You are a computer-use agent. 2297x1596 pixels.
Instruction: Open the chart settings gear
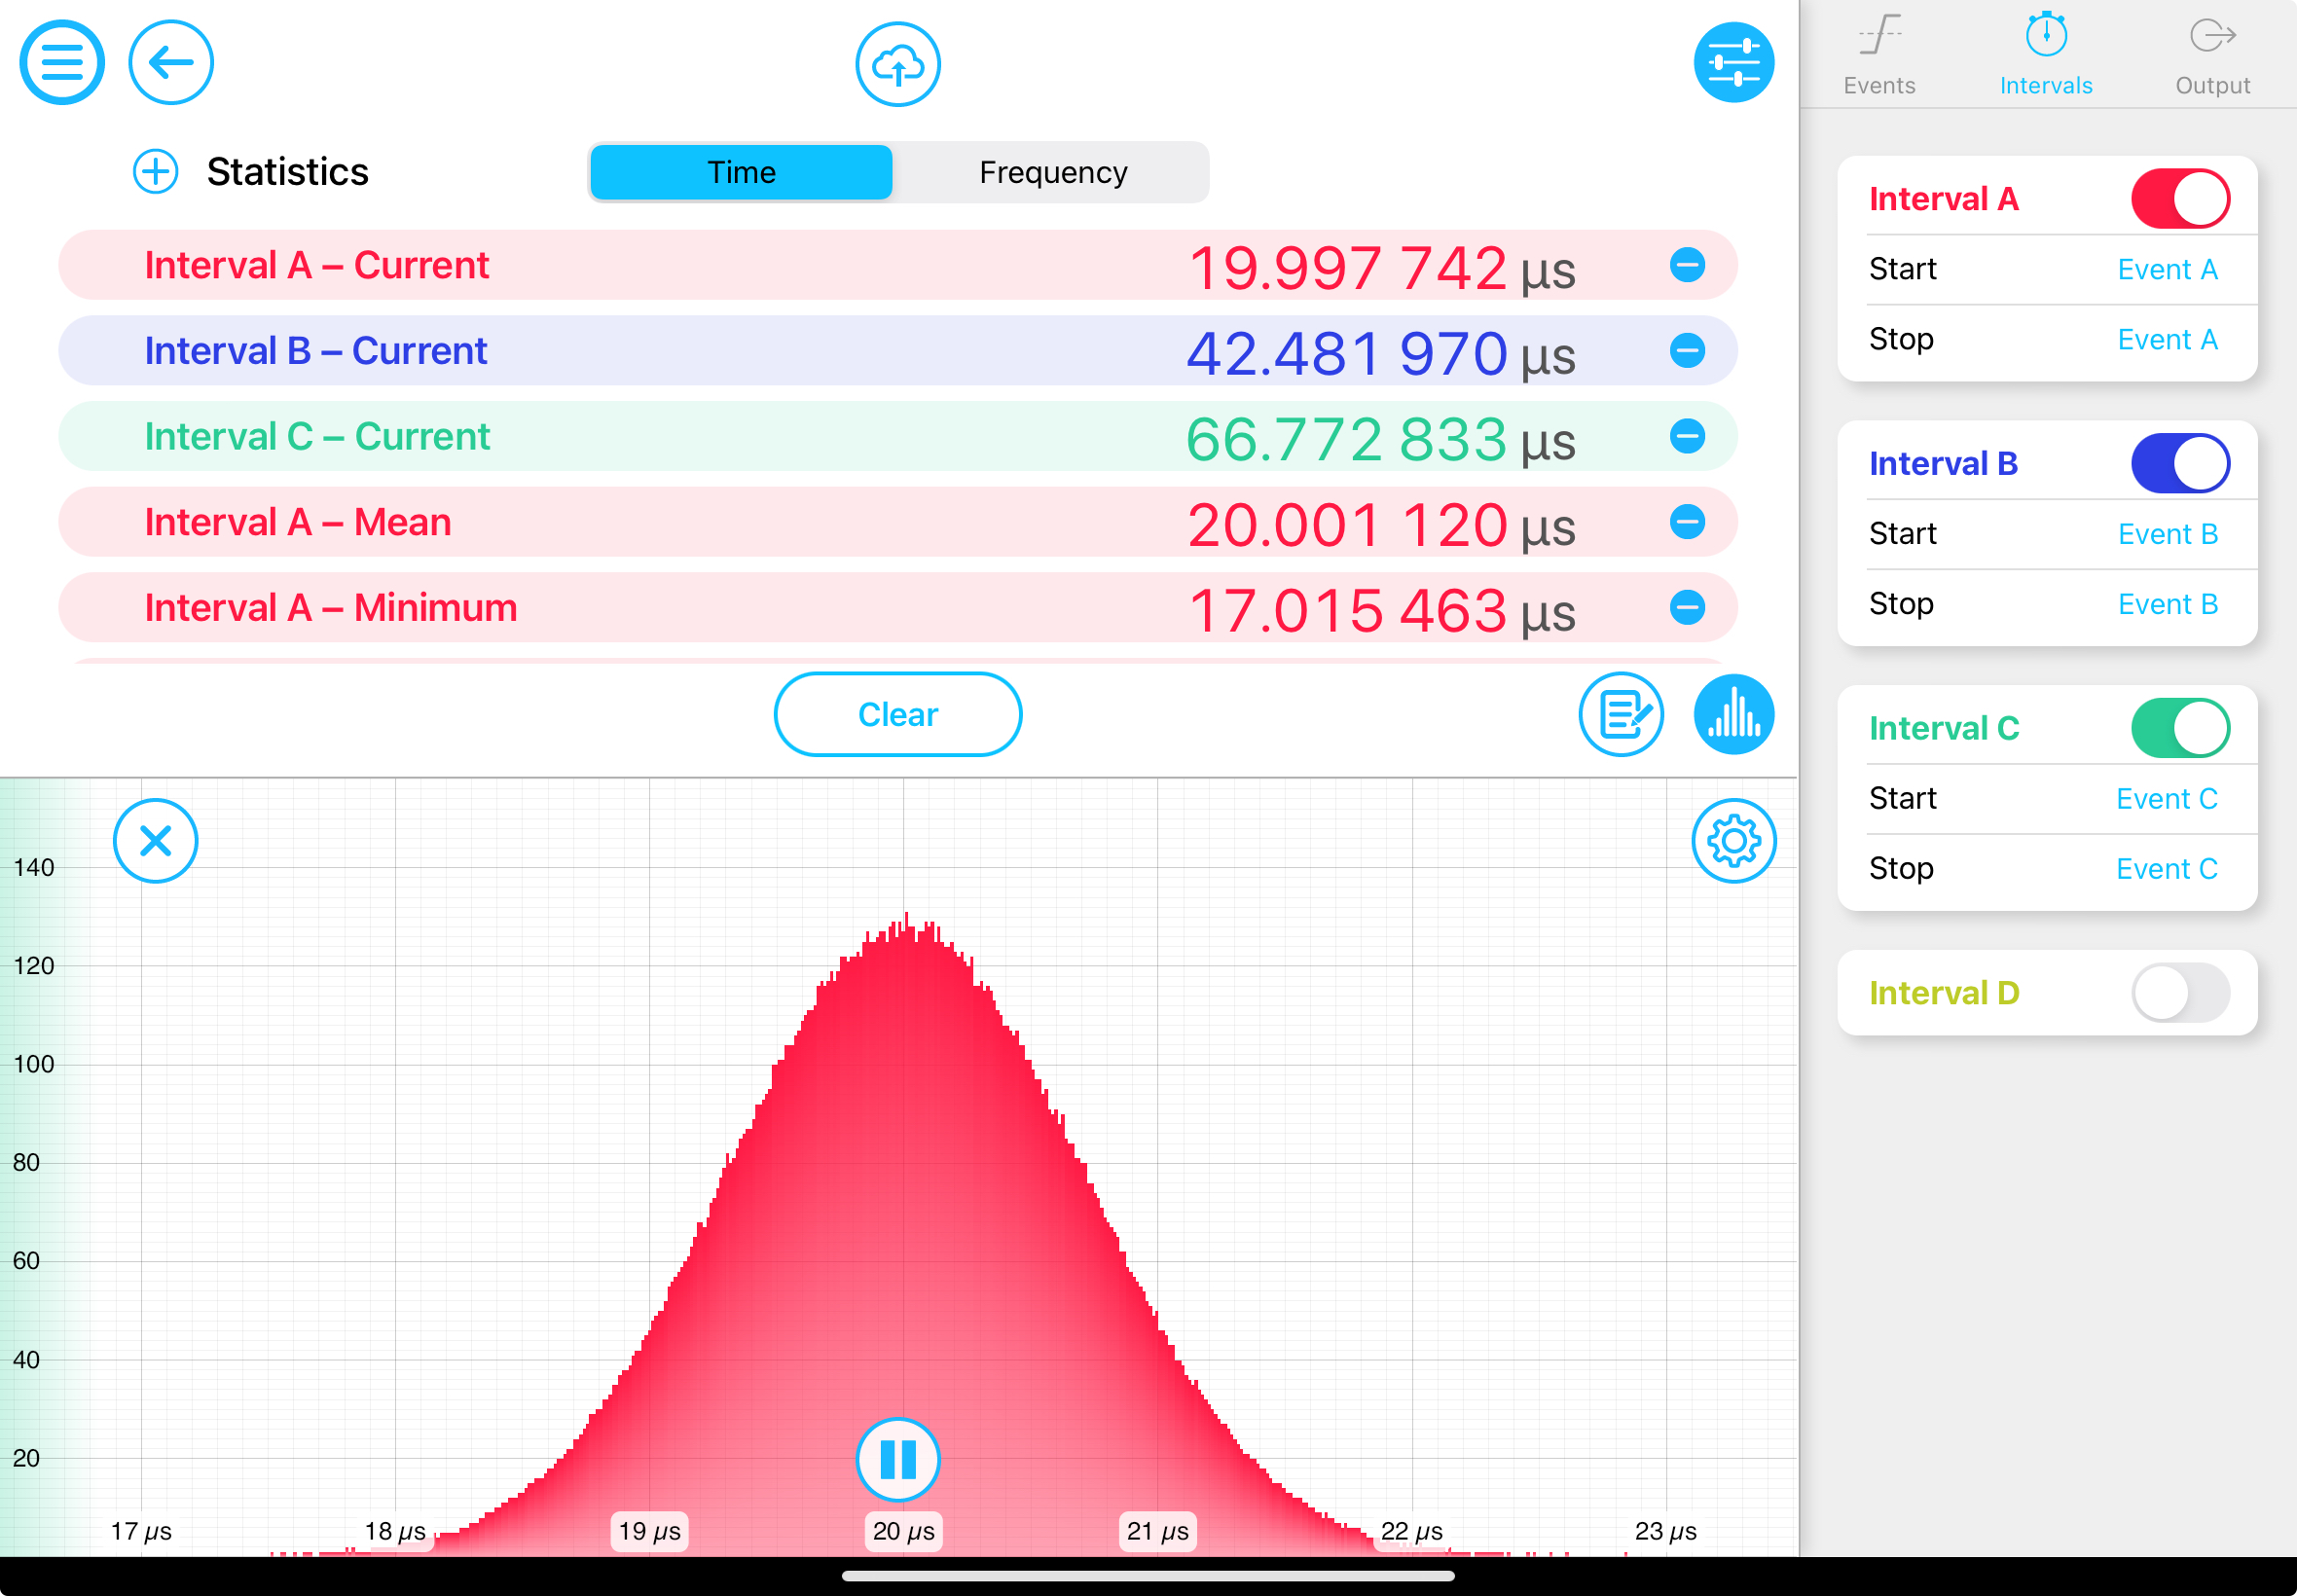1735,841
